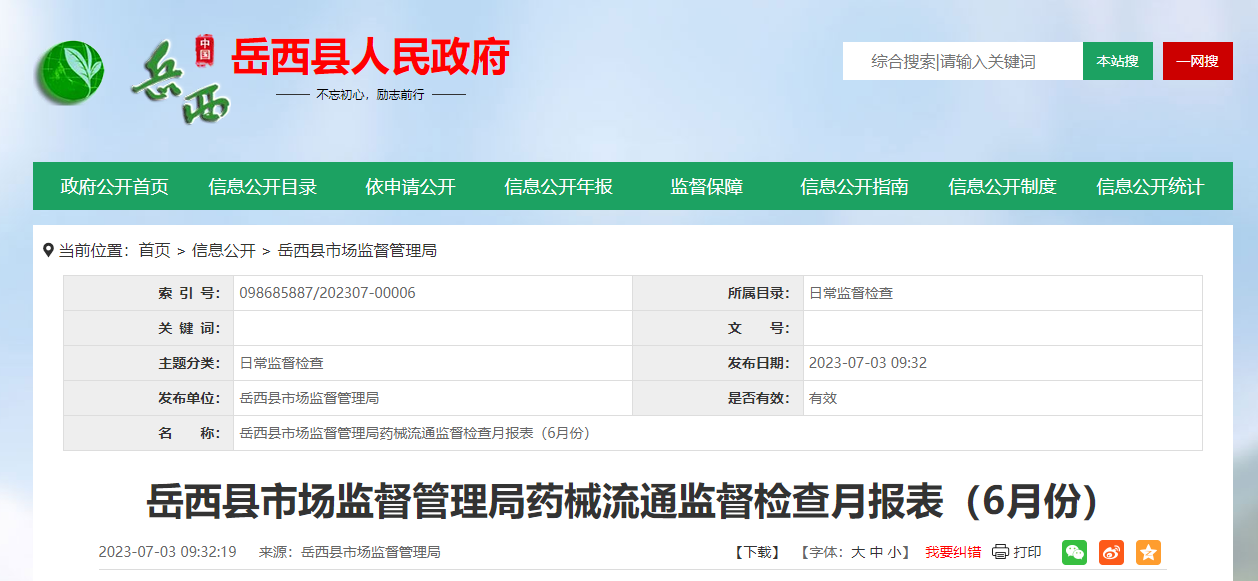Click the orange star favorites icon
This screenshot has width=1258, height=581.
pyautogui.click(x=1148, y=552)
